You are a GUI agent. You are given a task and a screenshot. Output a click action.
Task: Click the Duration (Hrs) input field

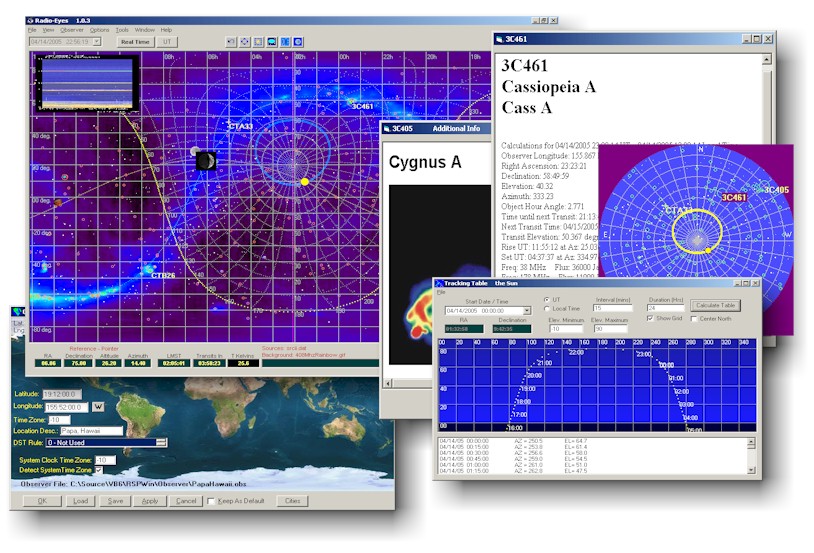click(666, 308)
